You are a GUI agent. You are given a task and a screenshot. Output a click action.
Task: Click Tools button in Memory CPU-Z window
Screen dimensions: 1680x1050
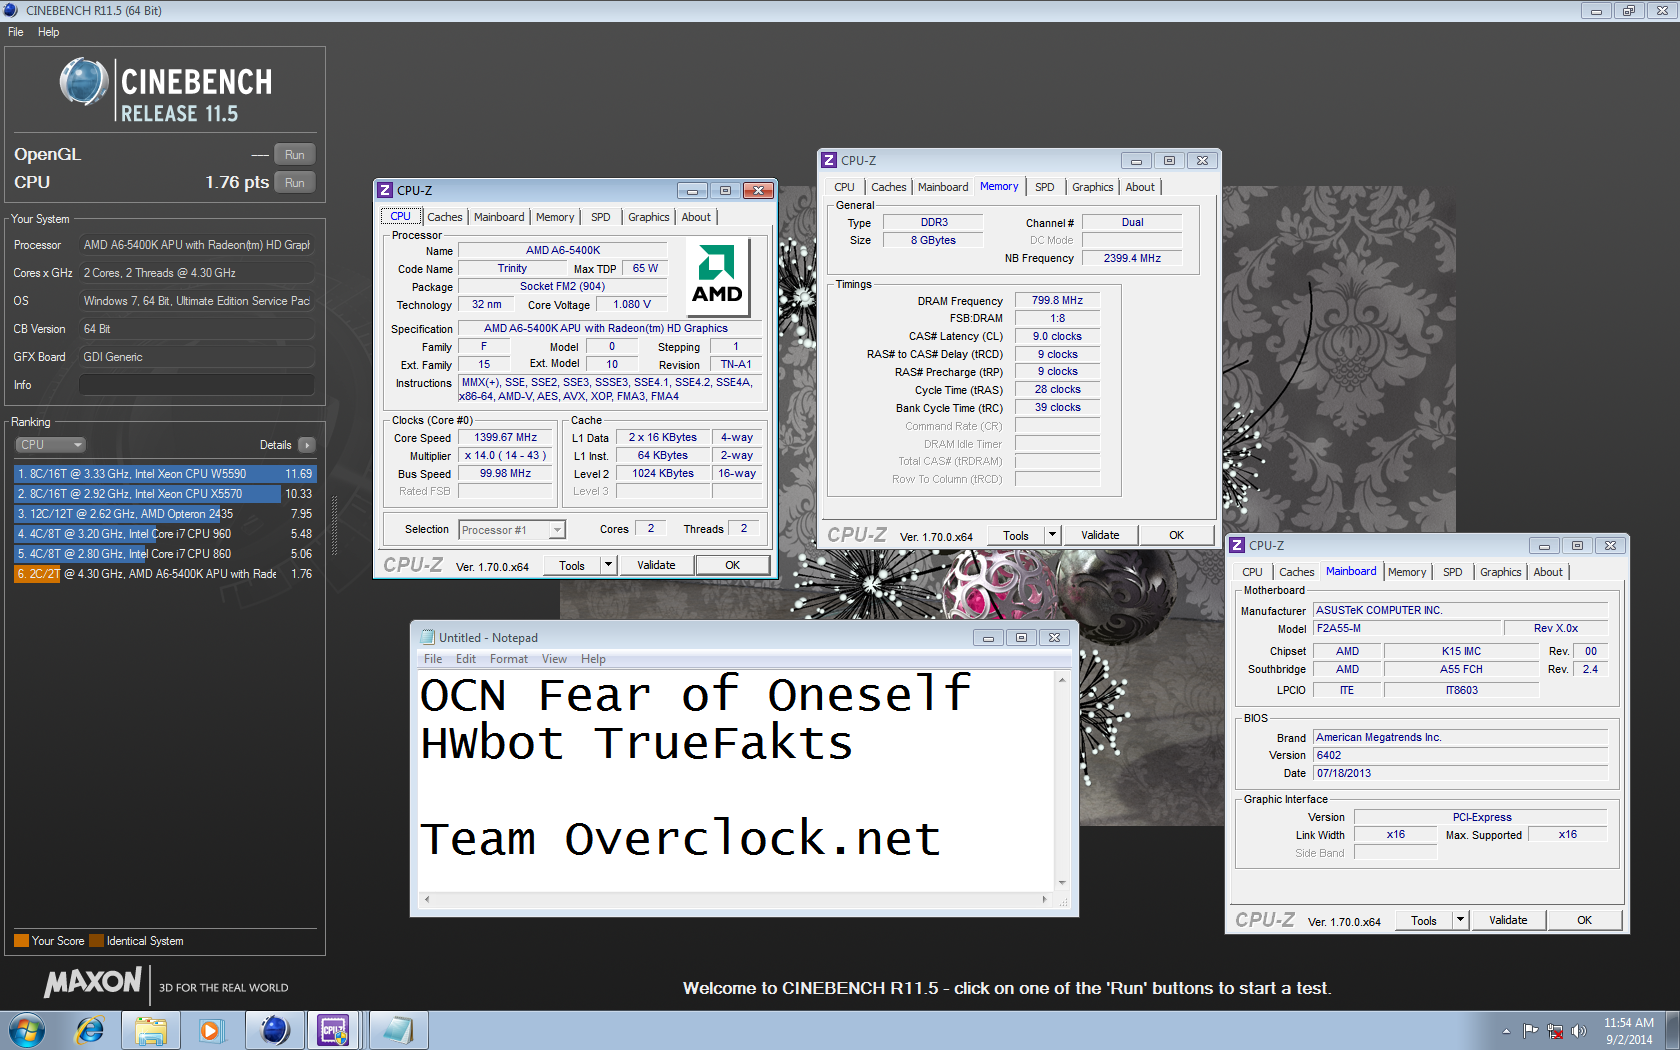[x=1016, y=535]
